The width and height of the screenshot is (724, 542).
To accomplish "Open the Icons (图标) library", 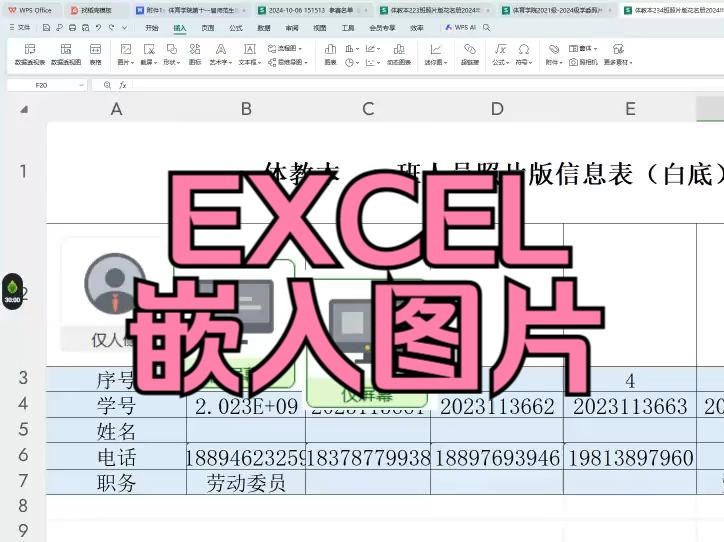I will pos(195,54).
